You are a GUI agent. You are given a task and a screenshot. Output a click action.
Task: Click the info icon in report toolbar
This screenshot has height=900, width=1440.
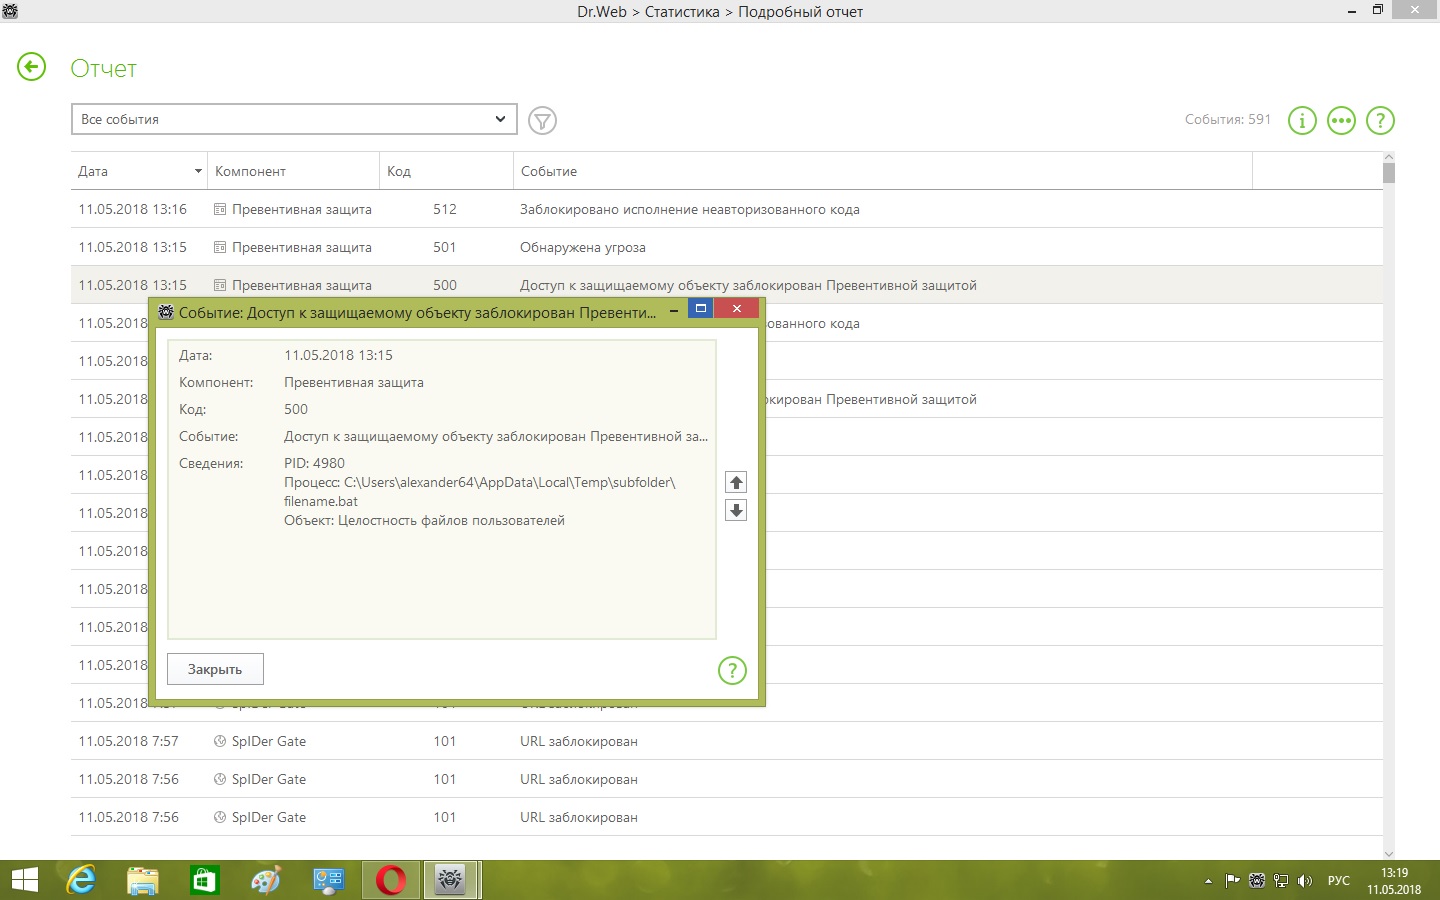[1301, 121]
